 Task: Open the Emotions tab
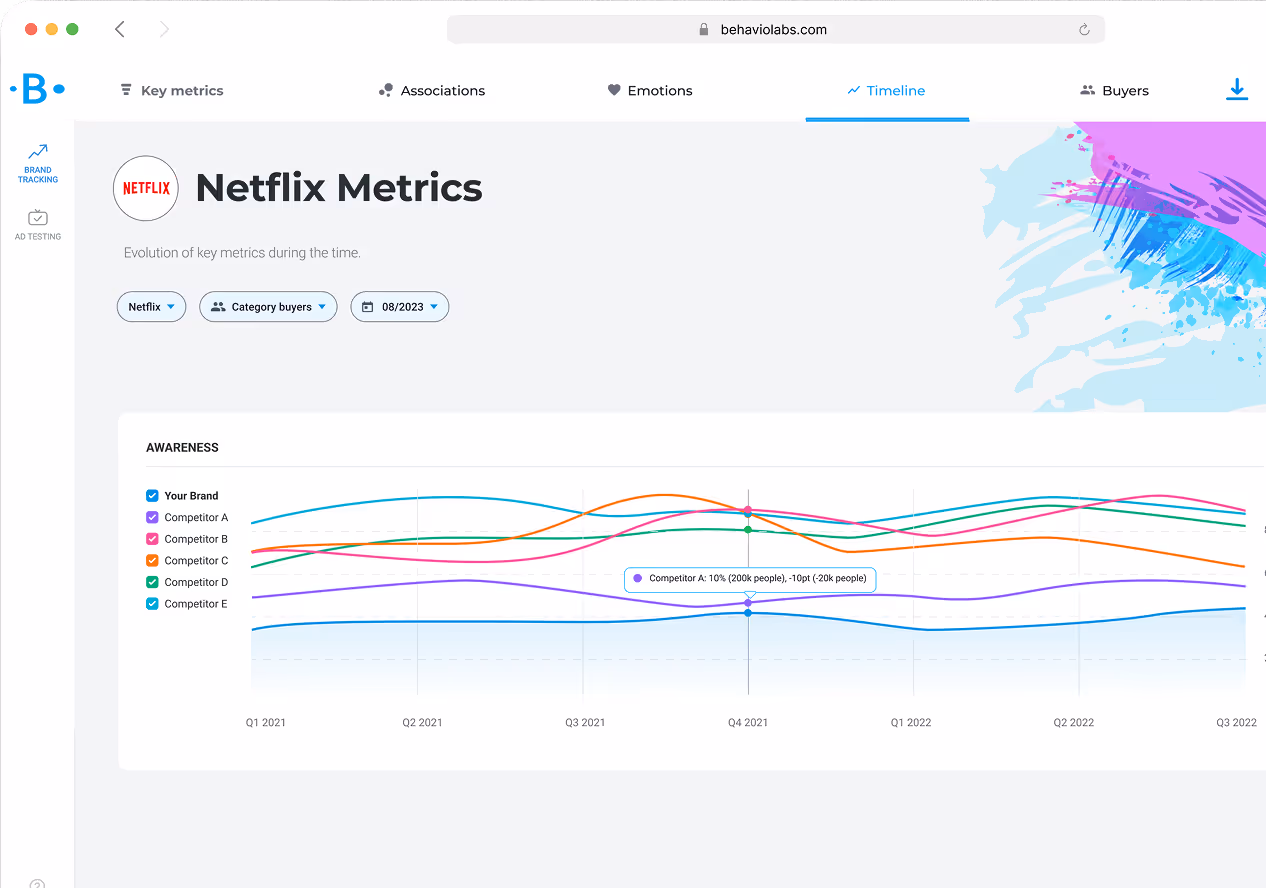click(650, 90)
